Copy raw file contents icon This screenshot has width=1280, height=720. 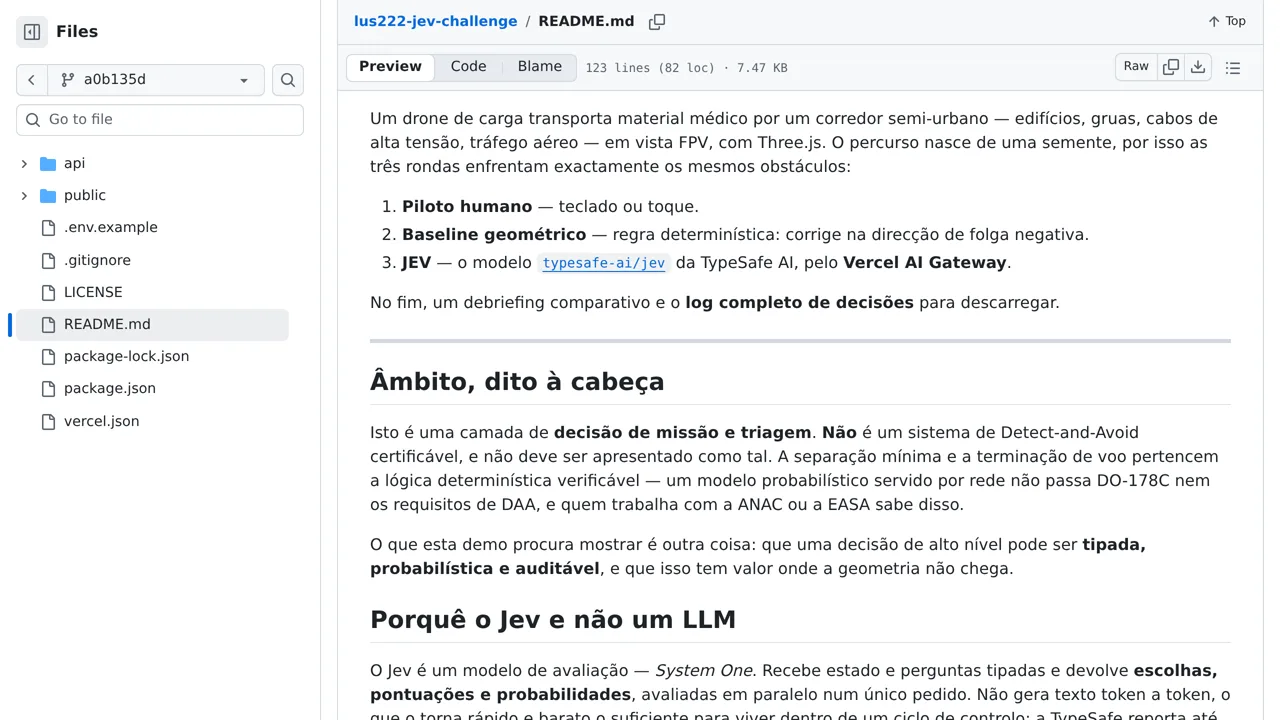1171,67
